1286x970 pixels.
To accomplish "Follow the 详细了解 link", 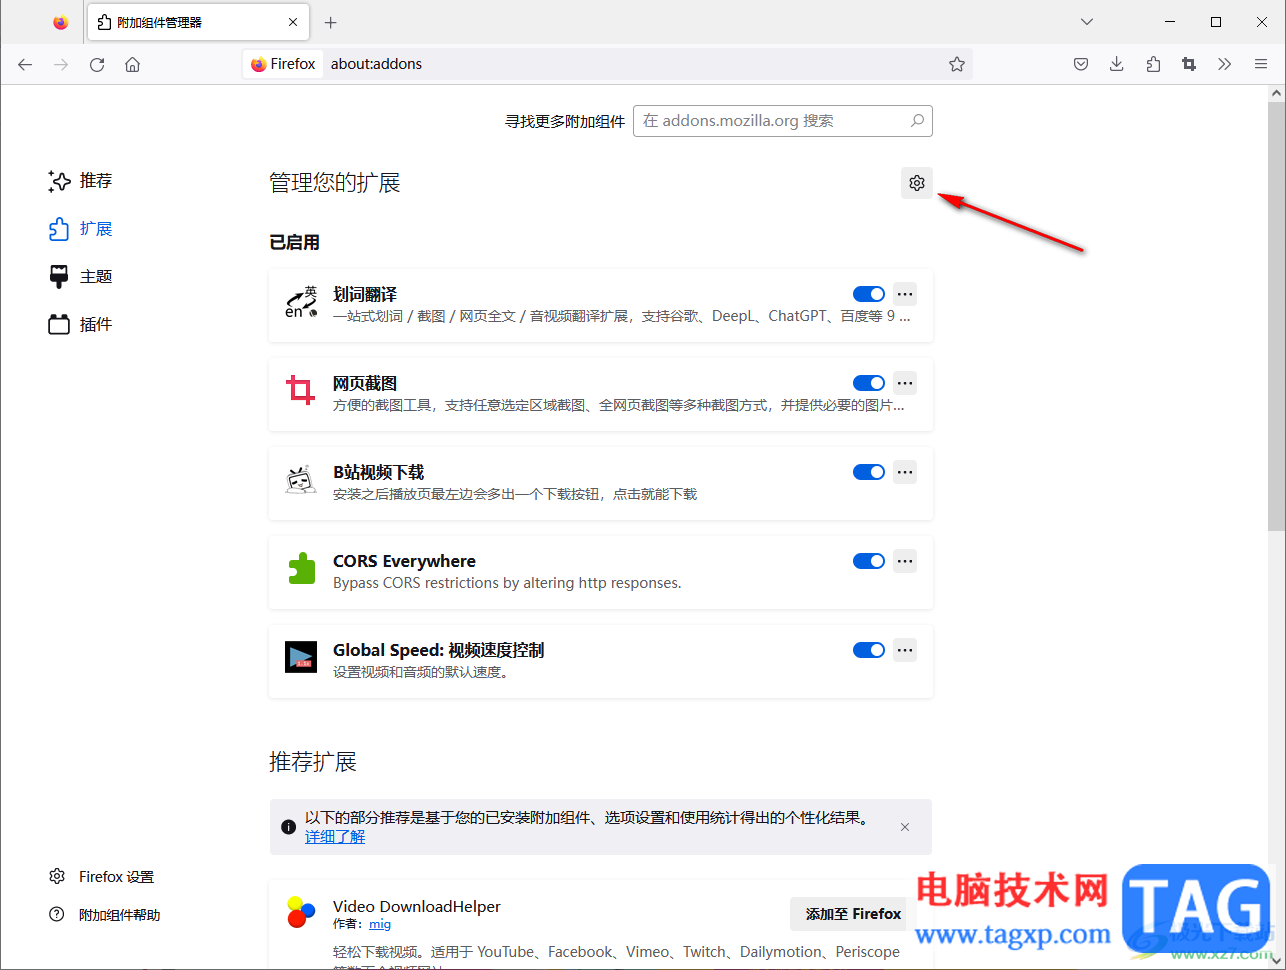I will (x=335, y=836).
